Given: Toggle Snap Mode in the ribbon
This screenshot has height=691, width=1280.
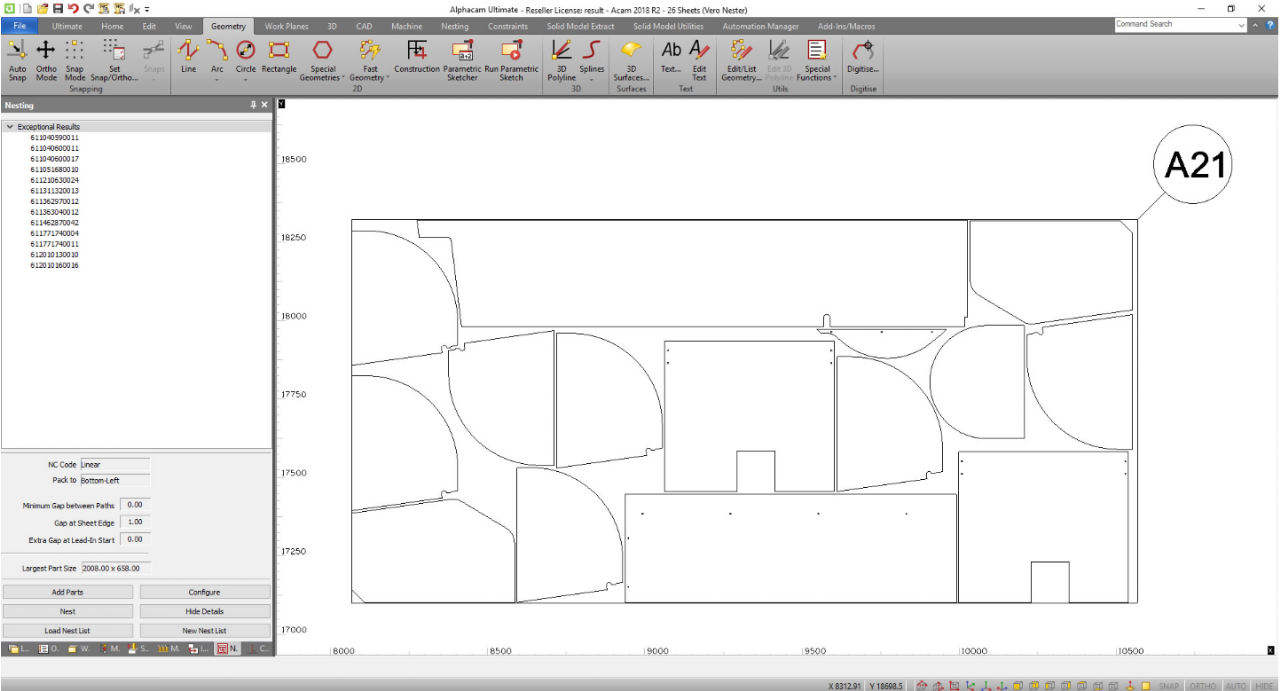Looking at the screenshot, I should point(75,60).
